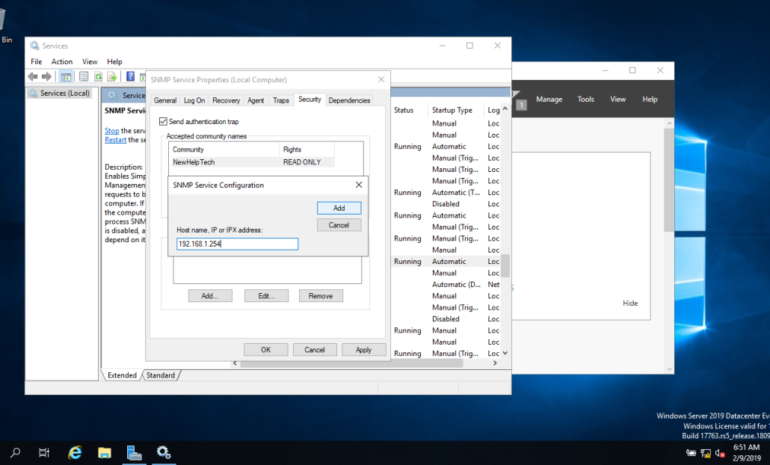Click the Refresh toolbar icon in Services
This screenshot has width=770, height=465.
click(98, 77)
